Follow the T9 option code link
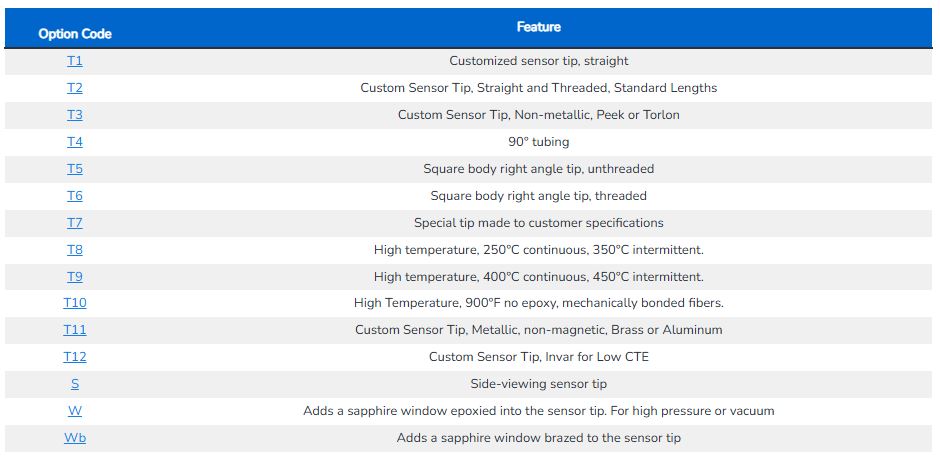The height and width of the screenshot is (460, 940). [75, 277]
